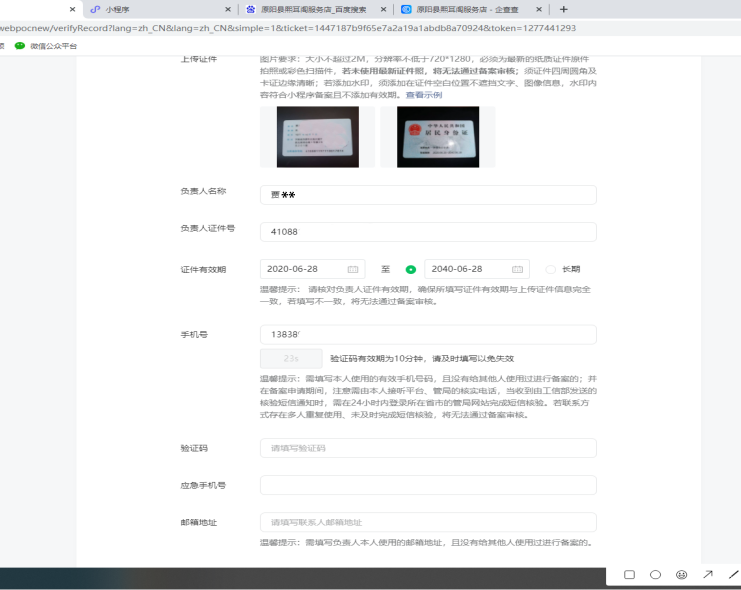Click the 微信公众平台 bookmark icon
The image size is (741, 590).
click(19, 46)
